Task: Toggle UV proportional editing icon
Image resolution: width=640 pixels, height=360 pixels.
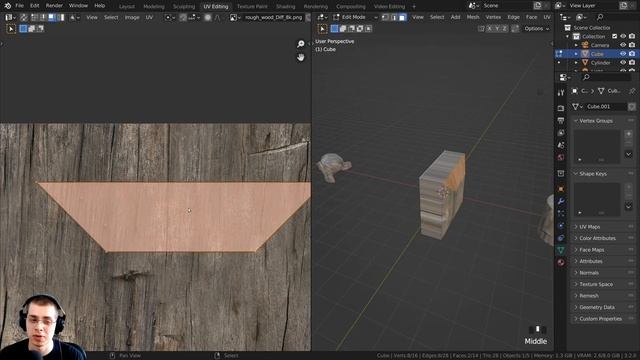Action: (x=208, y=17)
